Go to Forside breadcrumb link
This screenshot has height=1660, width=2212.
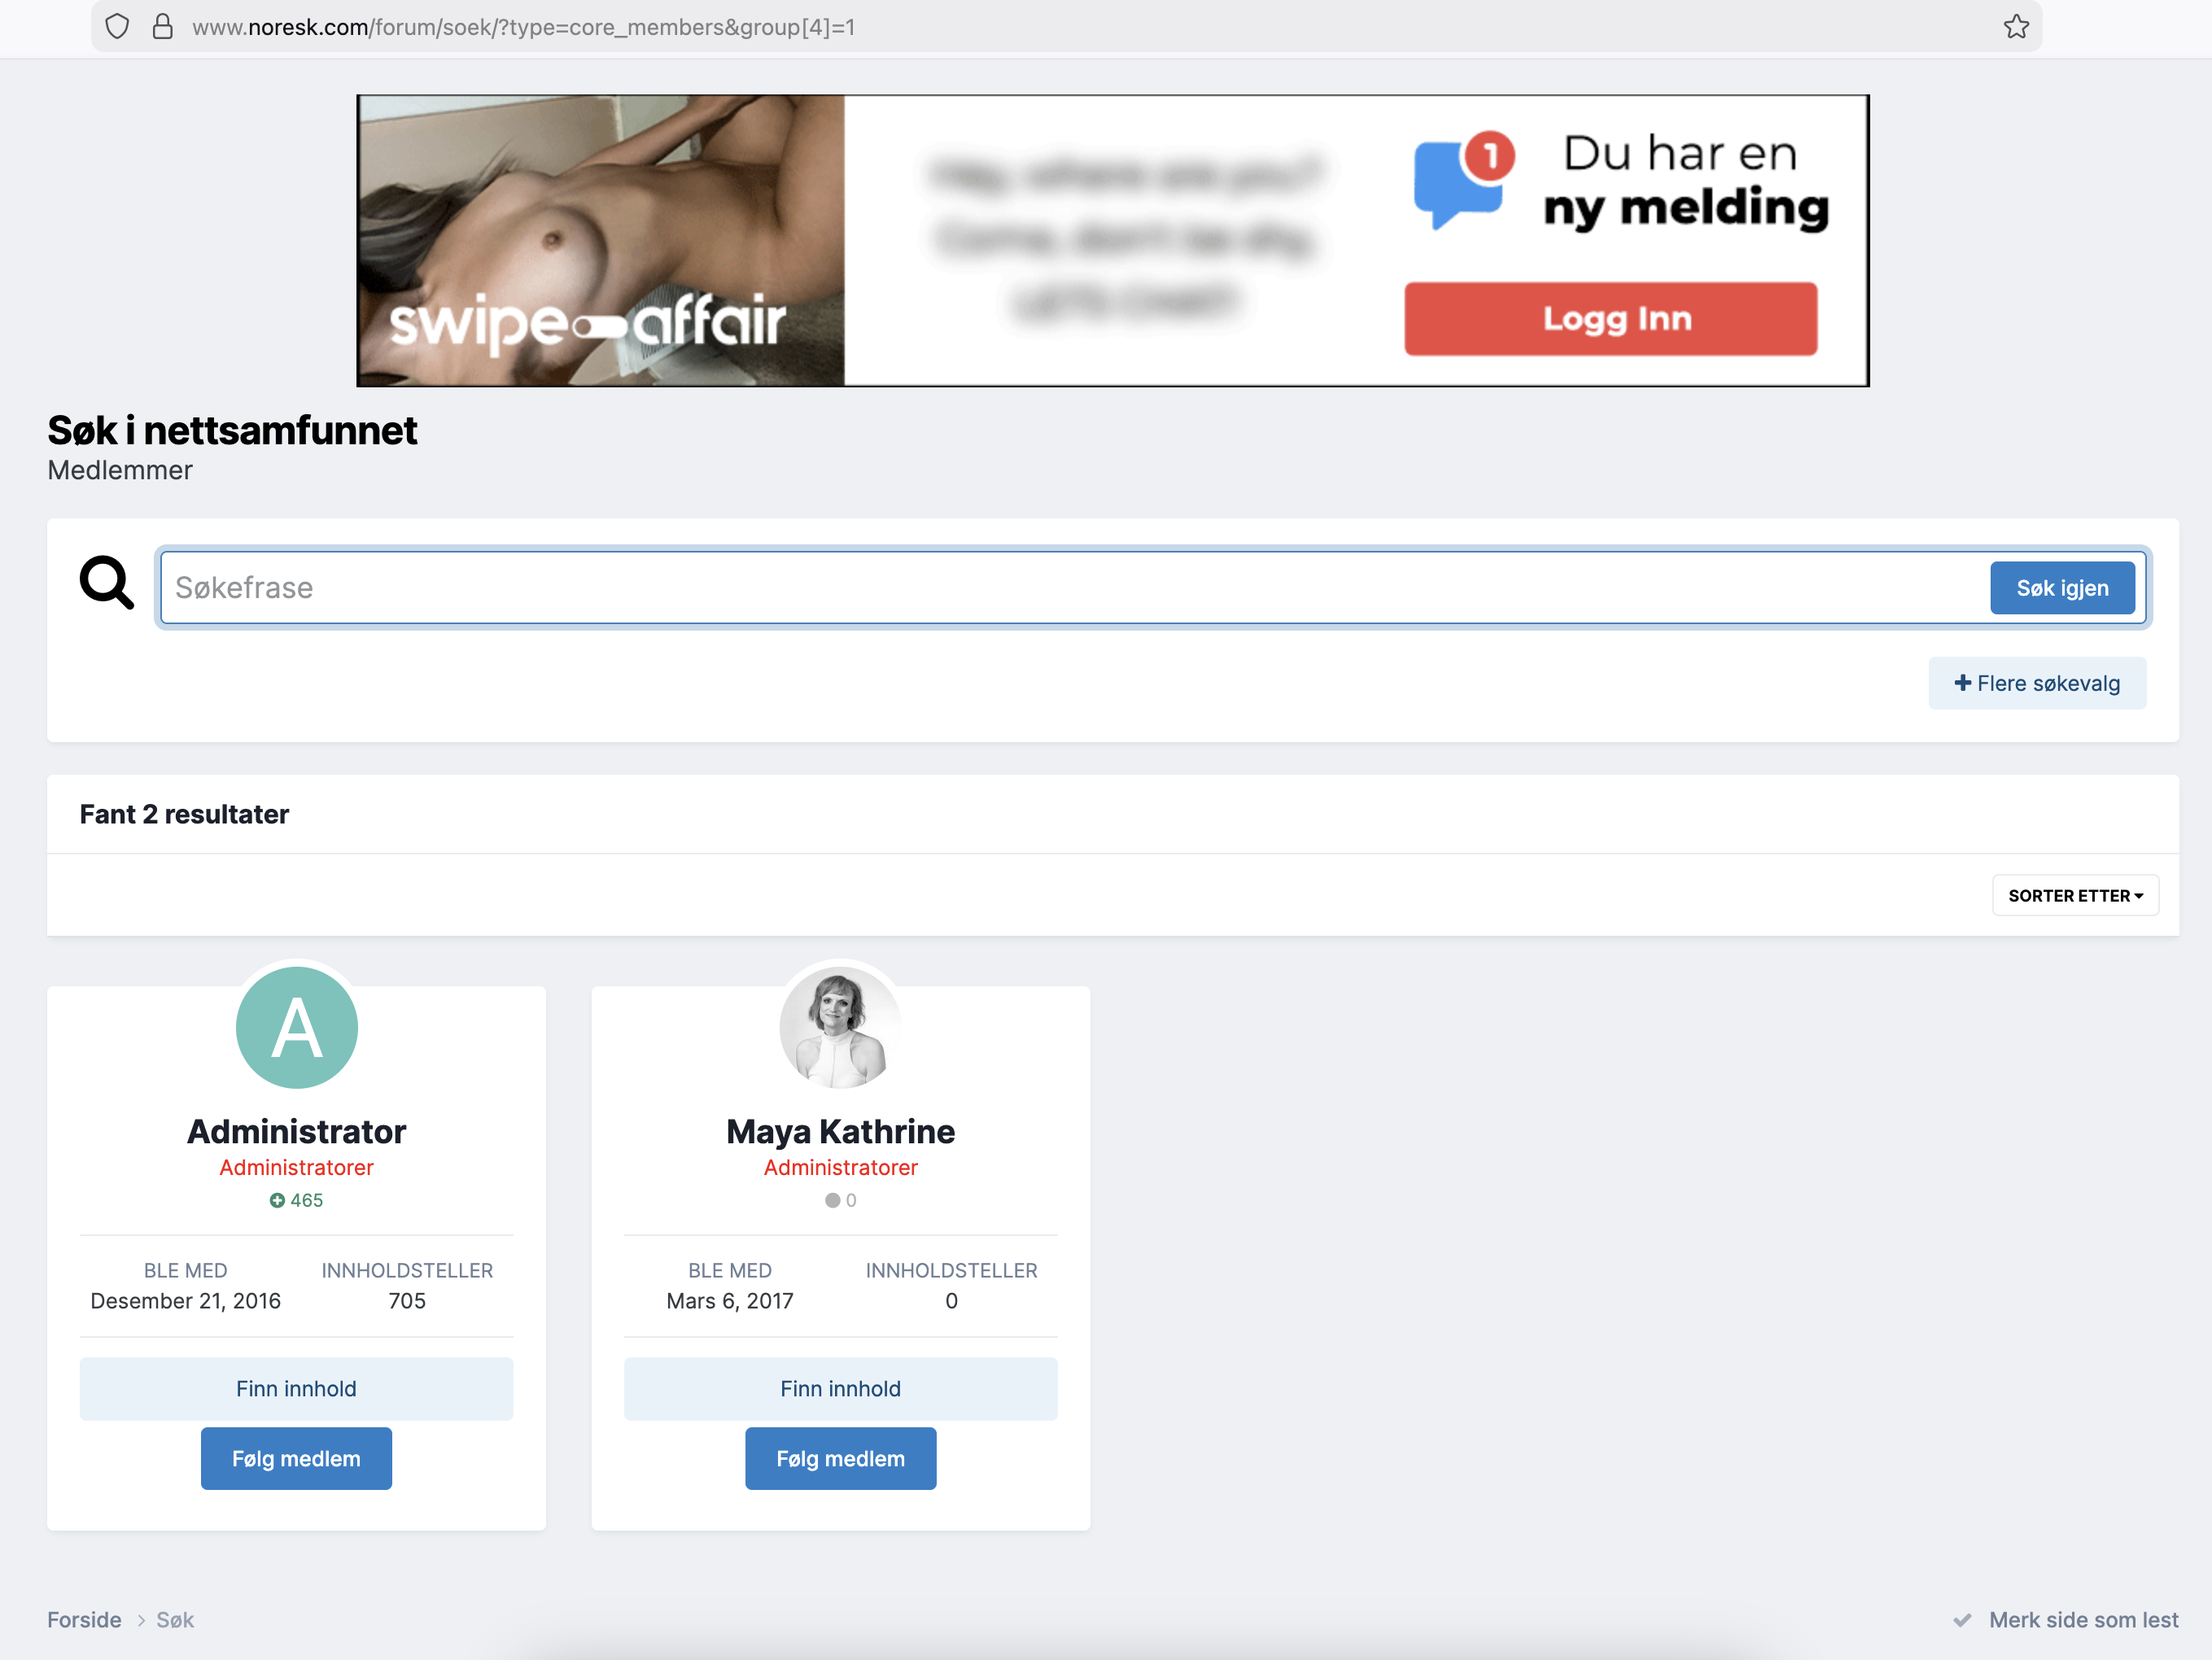84,1619
